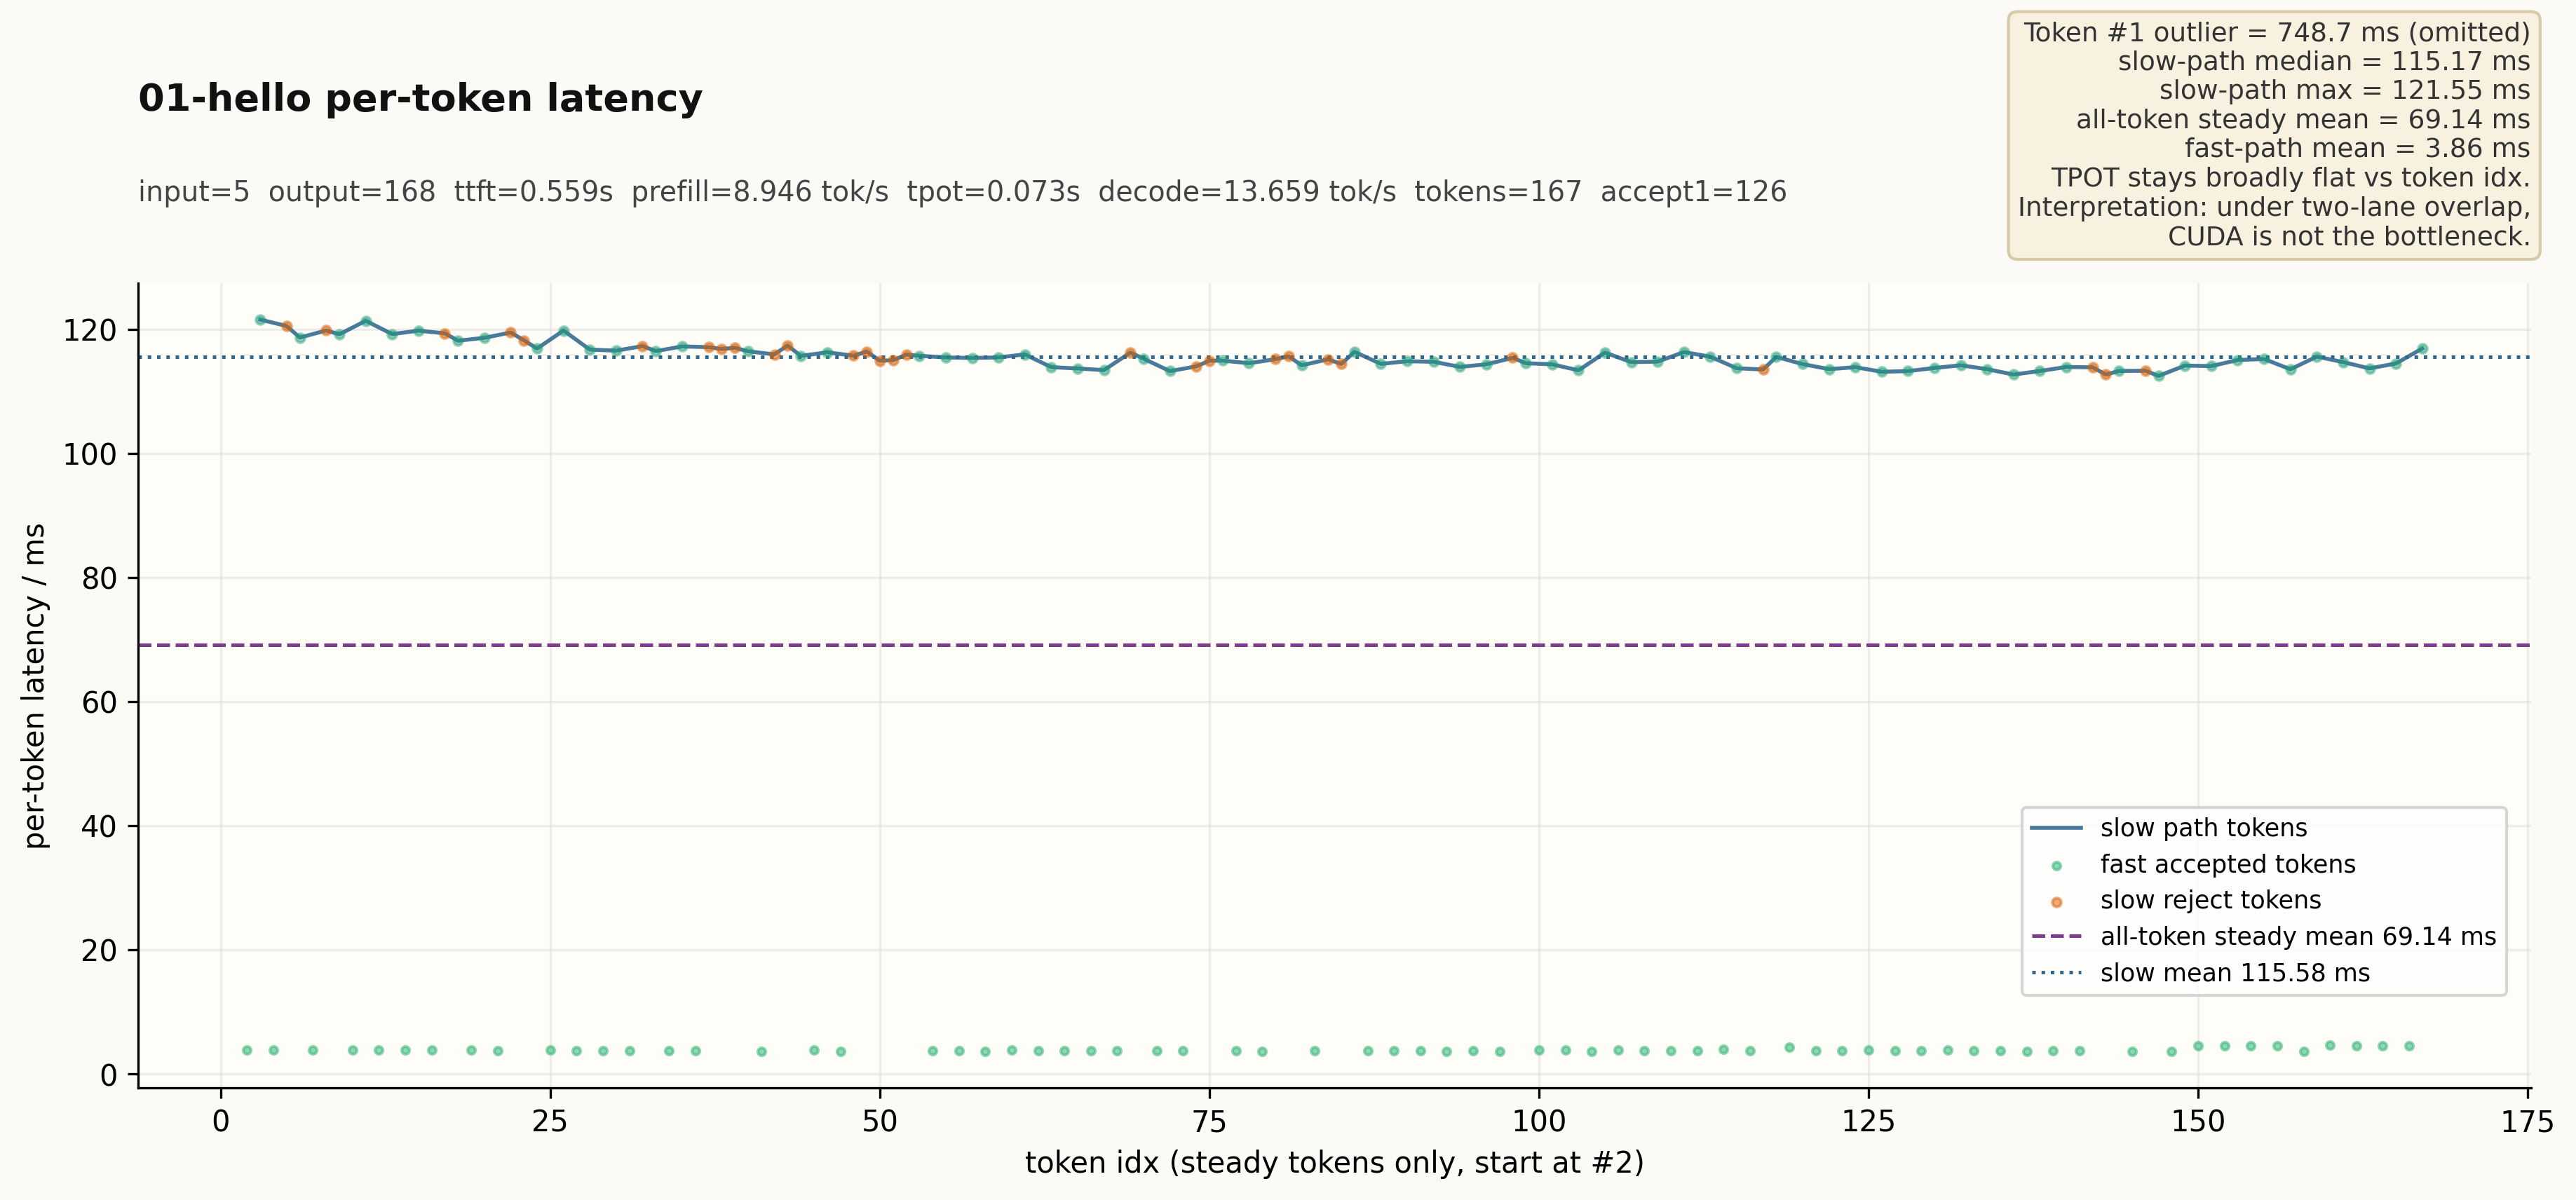This screenshot has height=1200, width=2576.
Task: Click the dotted 'slow mean' legend line sample
Action: 2056,973
